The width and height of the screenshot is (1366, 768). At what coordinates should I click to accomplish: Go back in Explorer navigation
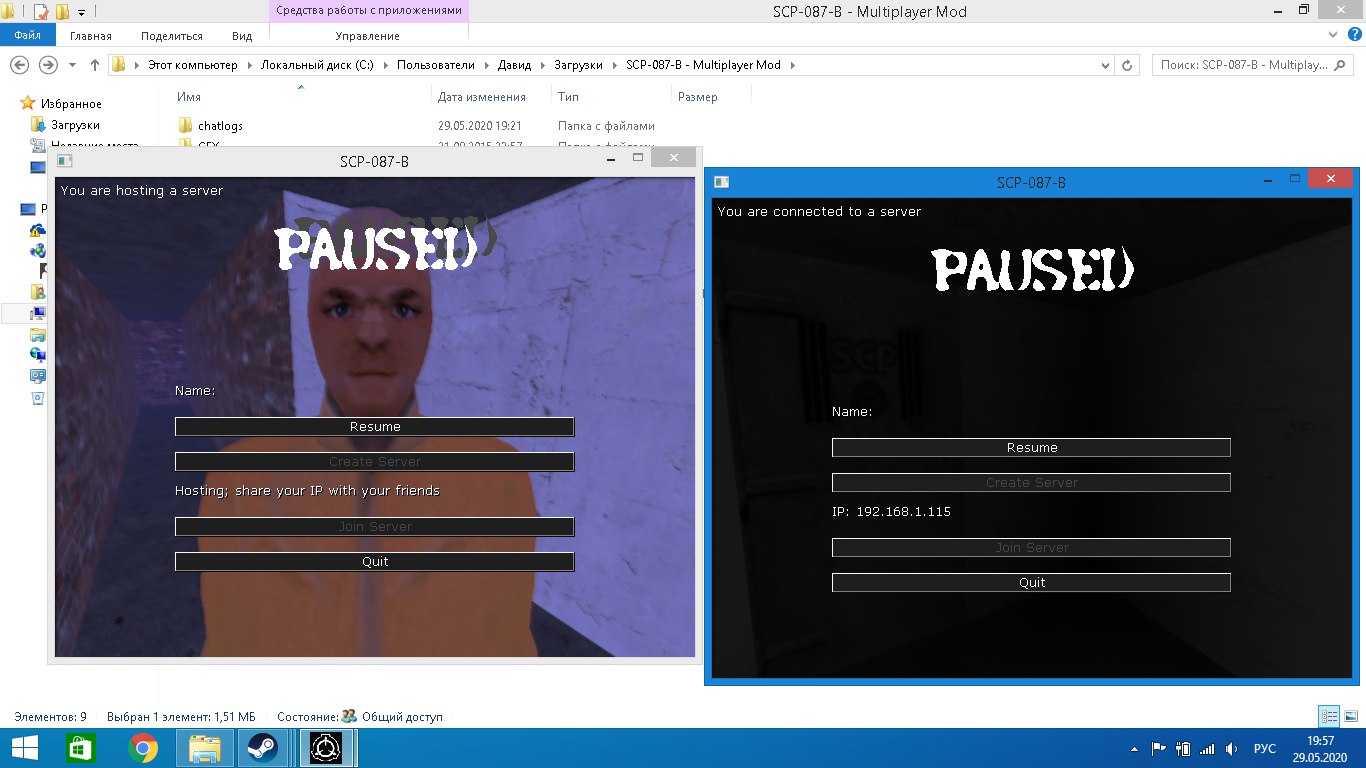pos(19,65)
